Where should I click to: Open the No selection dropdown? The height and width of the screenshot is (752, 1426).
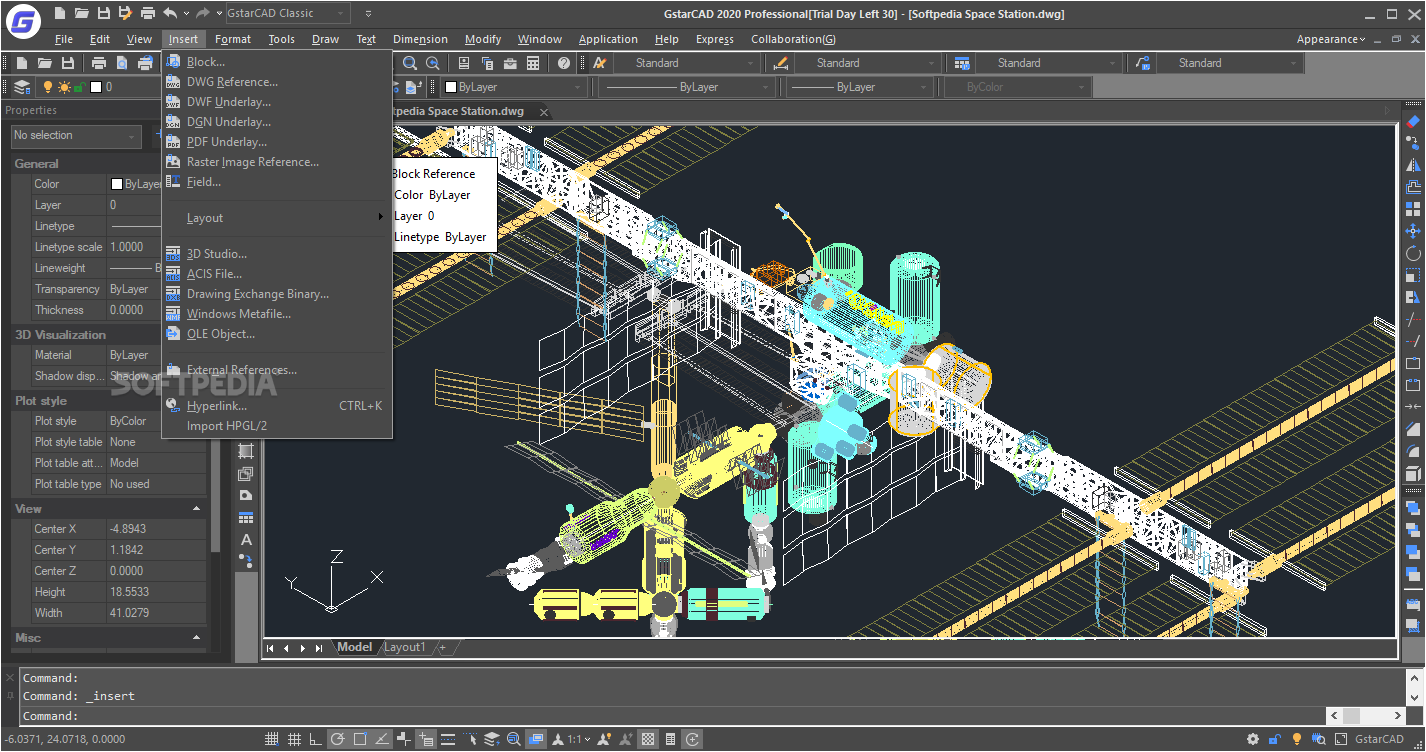pyautogui.click(x=76, y=135)
